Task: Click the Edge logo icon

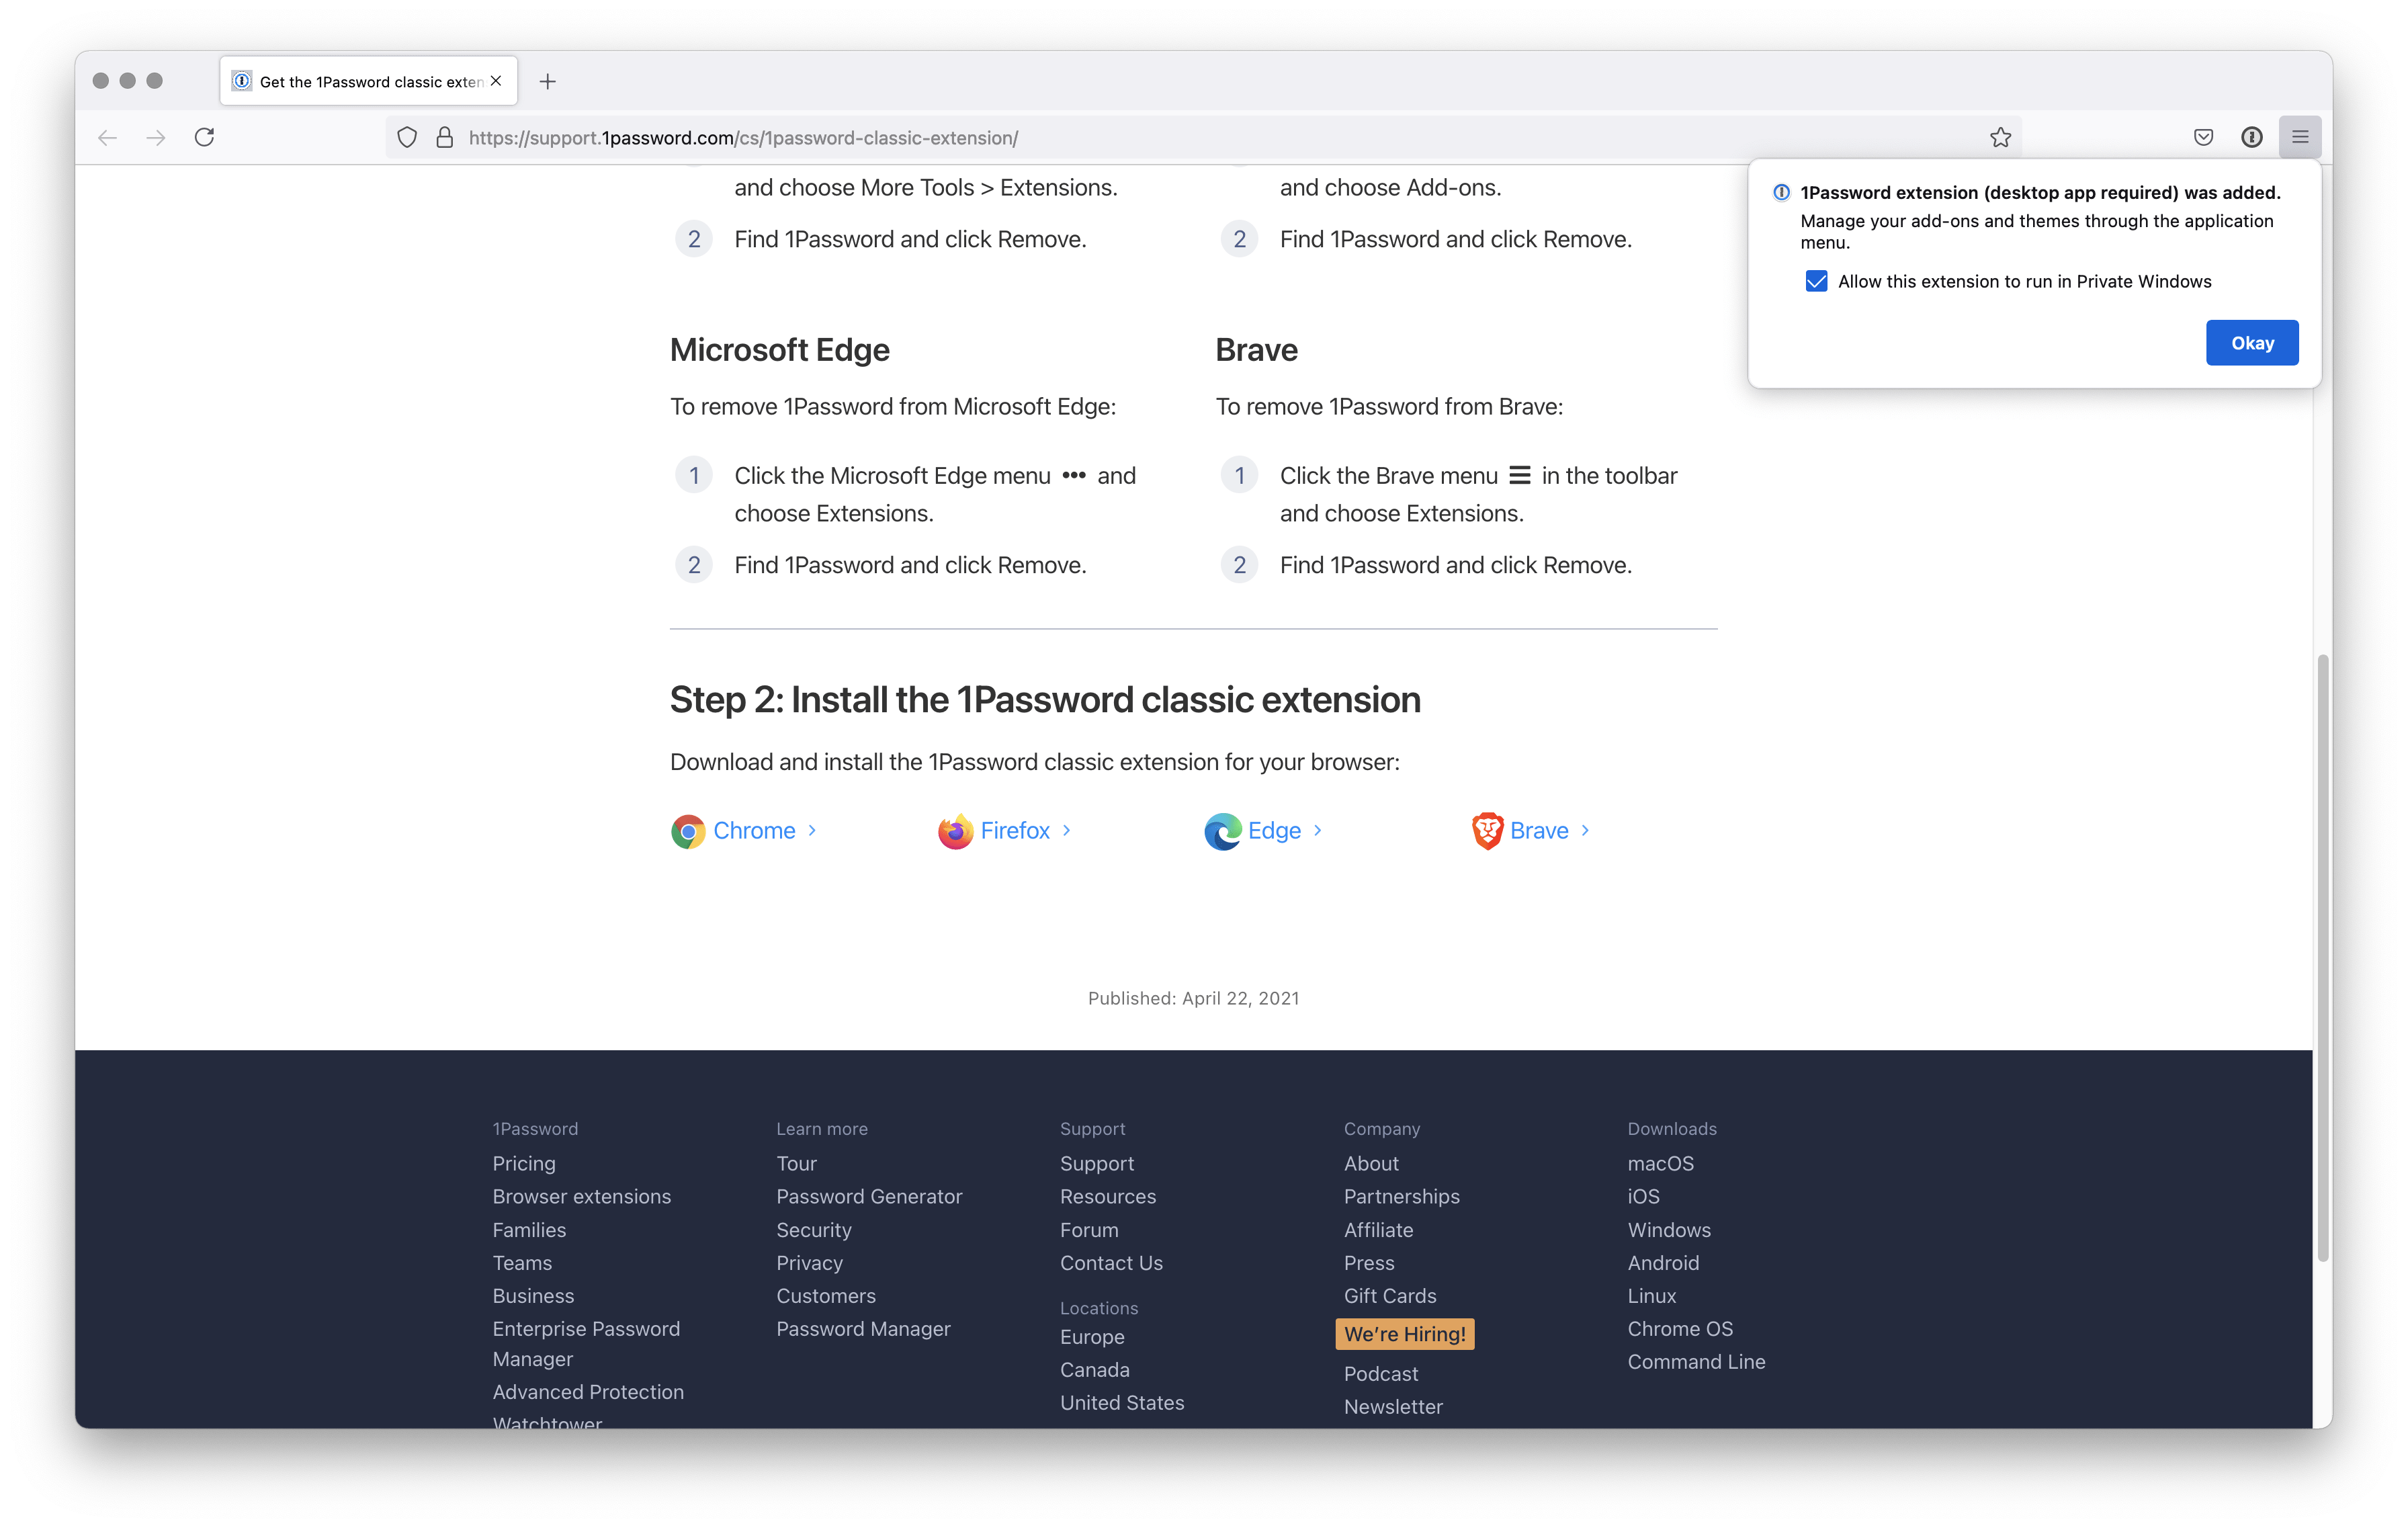Action: click(x=1222, y=831)
